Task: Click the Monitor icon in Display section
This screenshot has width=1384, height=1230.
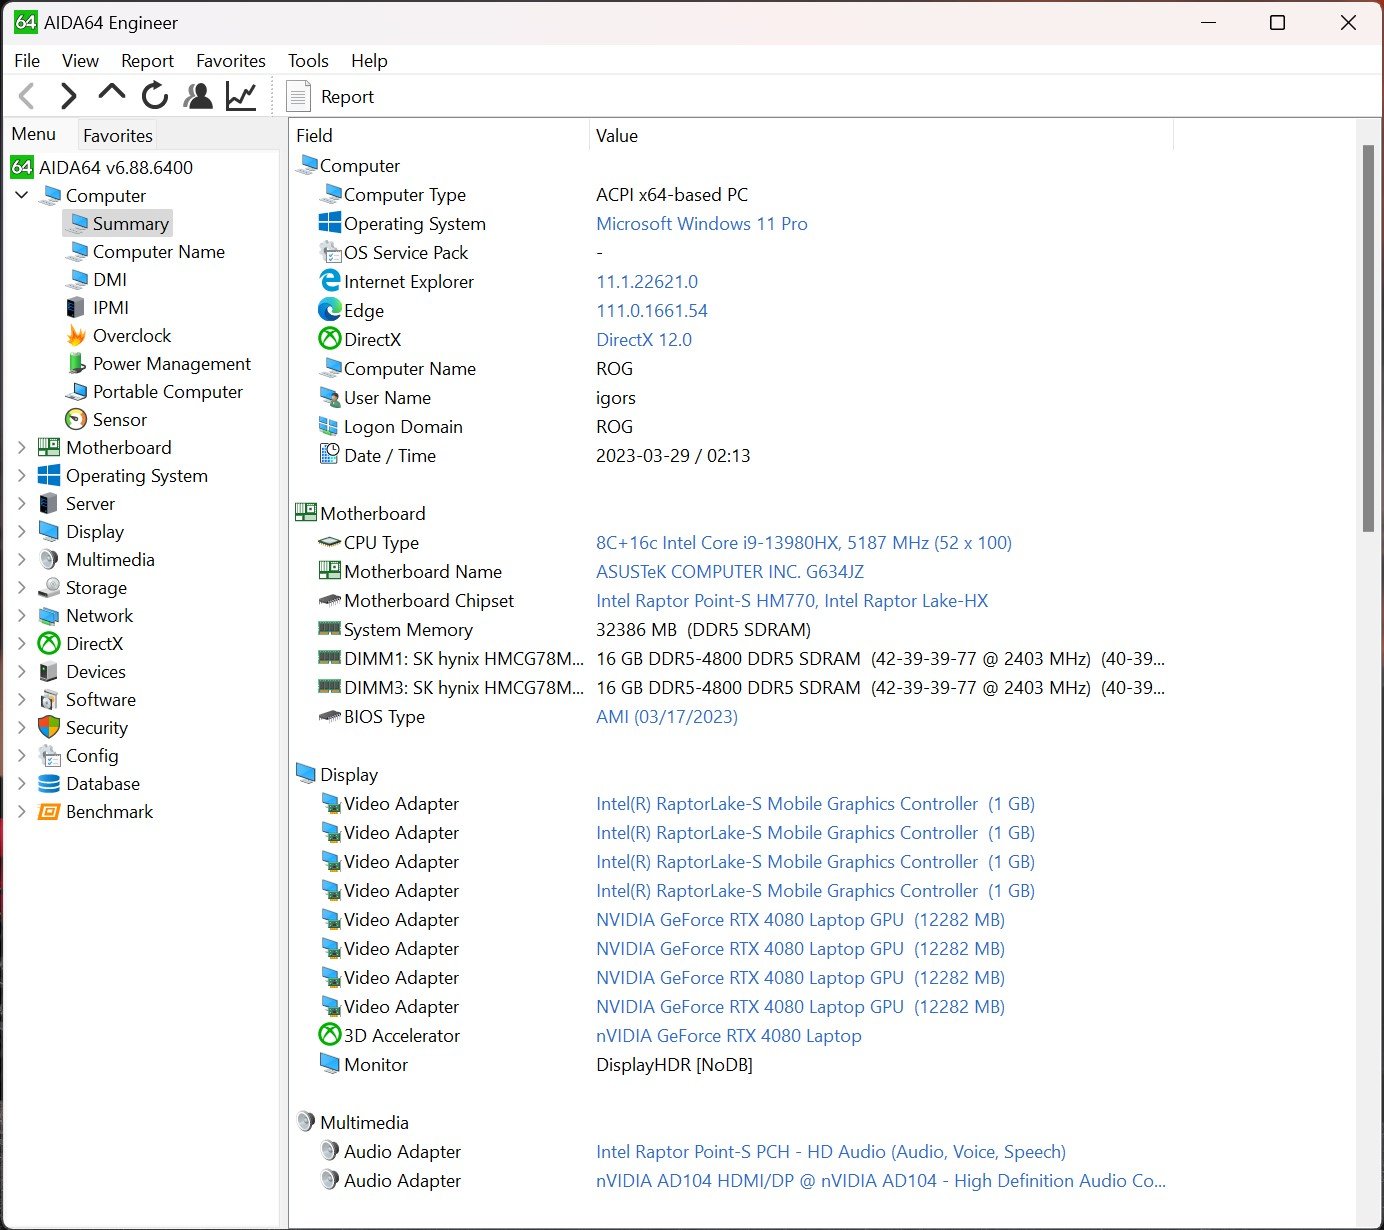Action: pyautogui.click(x=330, y=1064)
